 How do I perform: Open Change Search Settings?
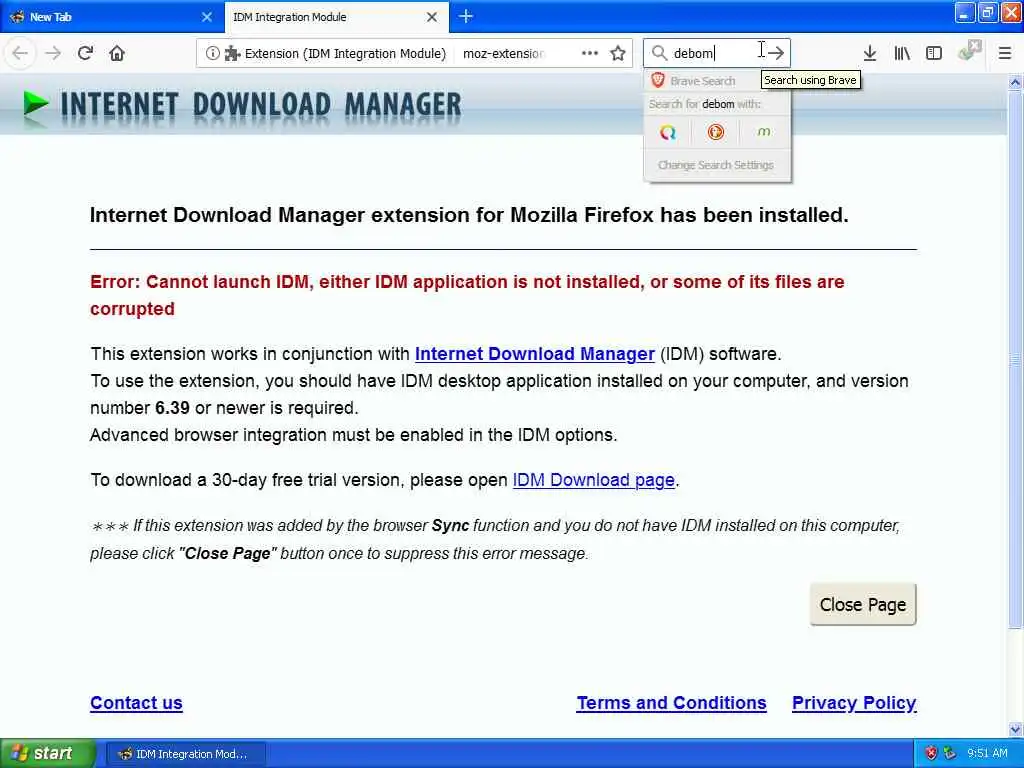click(x=716, y=165)
